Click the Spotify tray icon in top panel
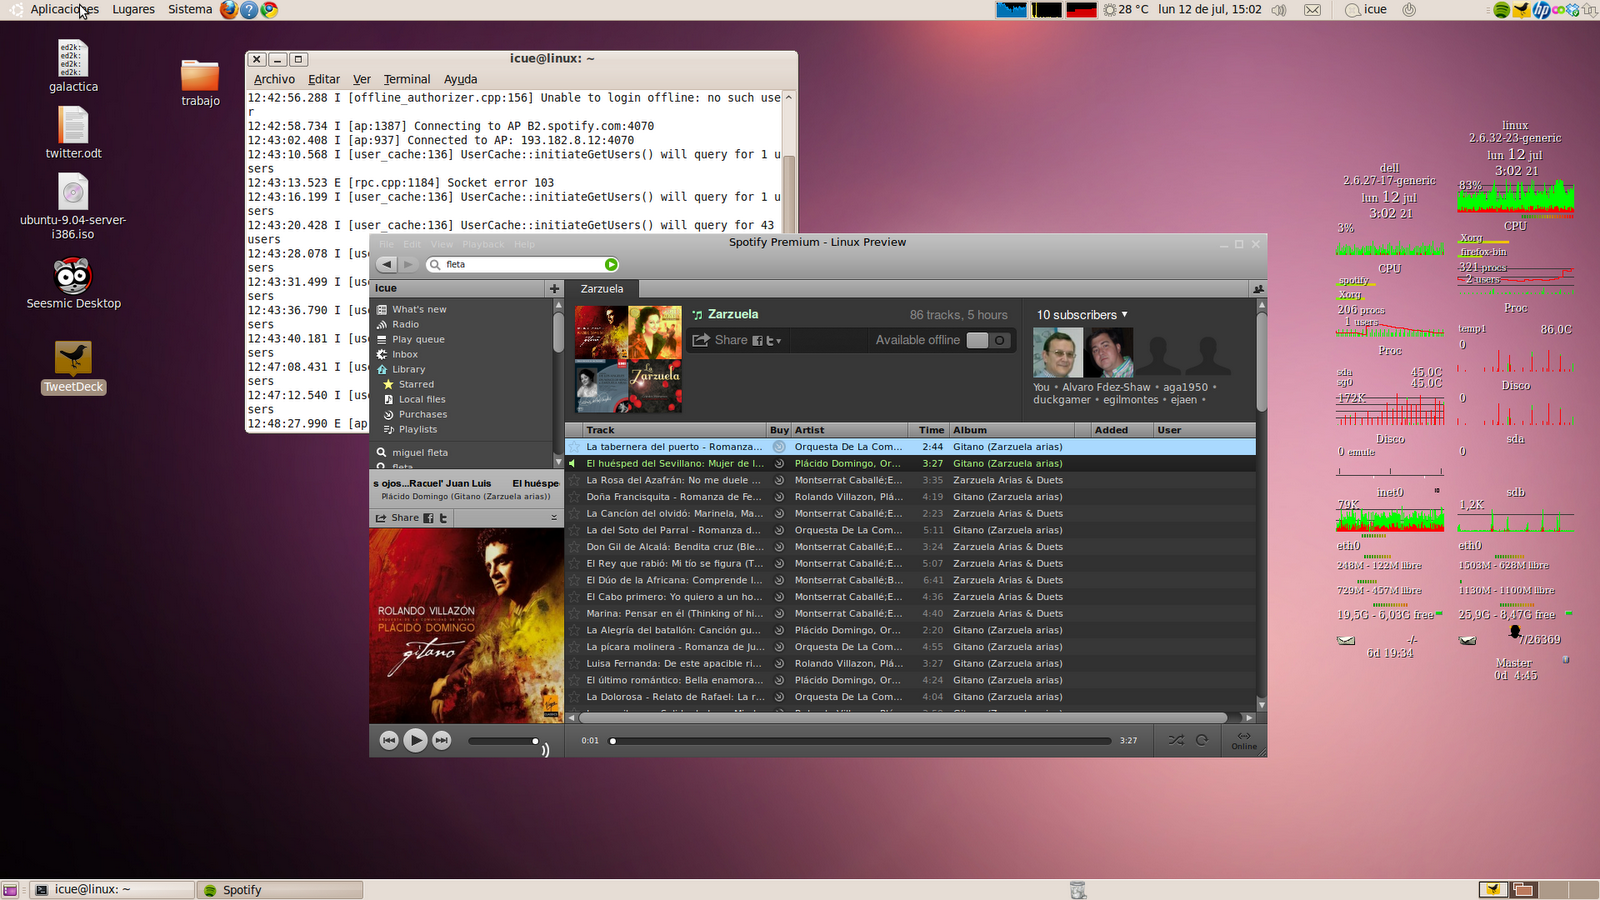Image resolution: width=1600 pixels, height=900 pixels. click(1501, 10)
